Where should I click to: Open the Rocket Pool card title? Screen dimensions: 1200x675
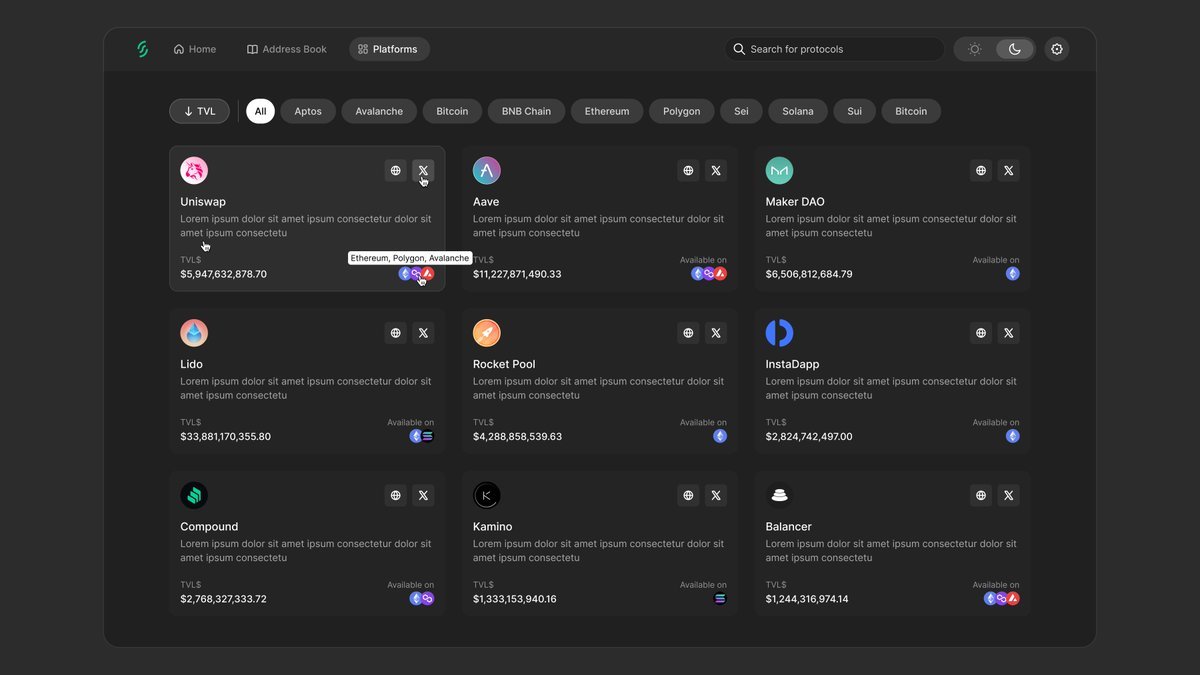504,364
